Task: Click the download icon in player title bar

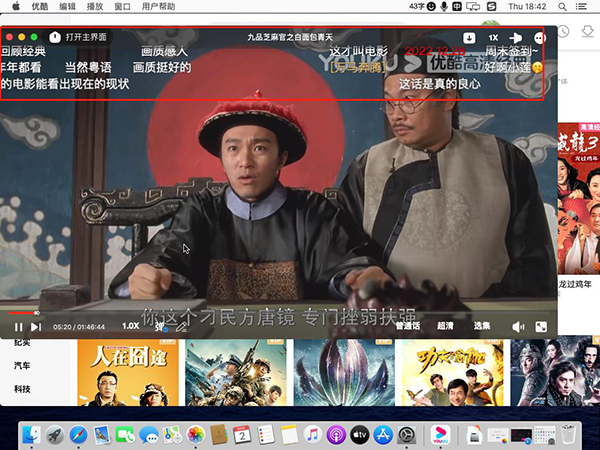Action: click(469, 38)
